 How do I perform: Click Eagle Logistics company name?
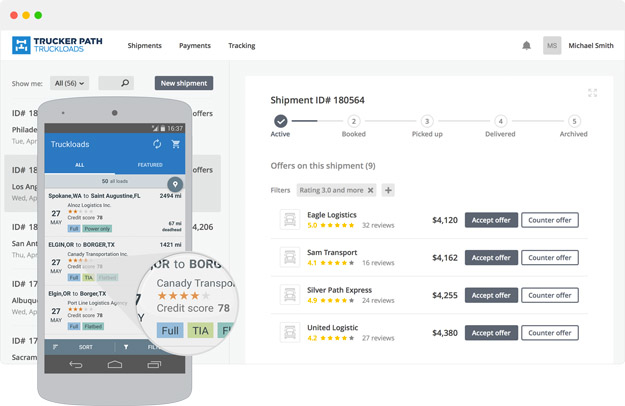332,215
